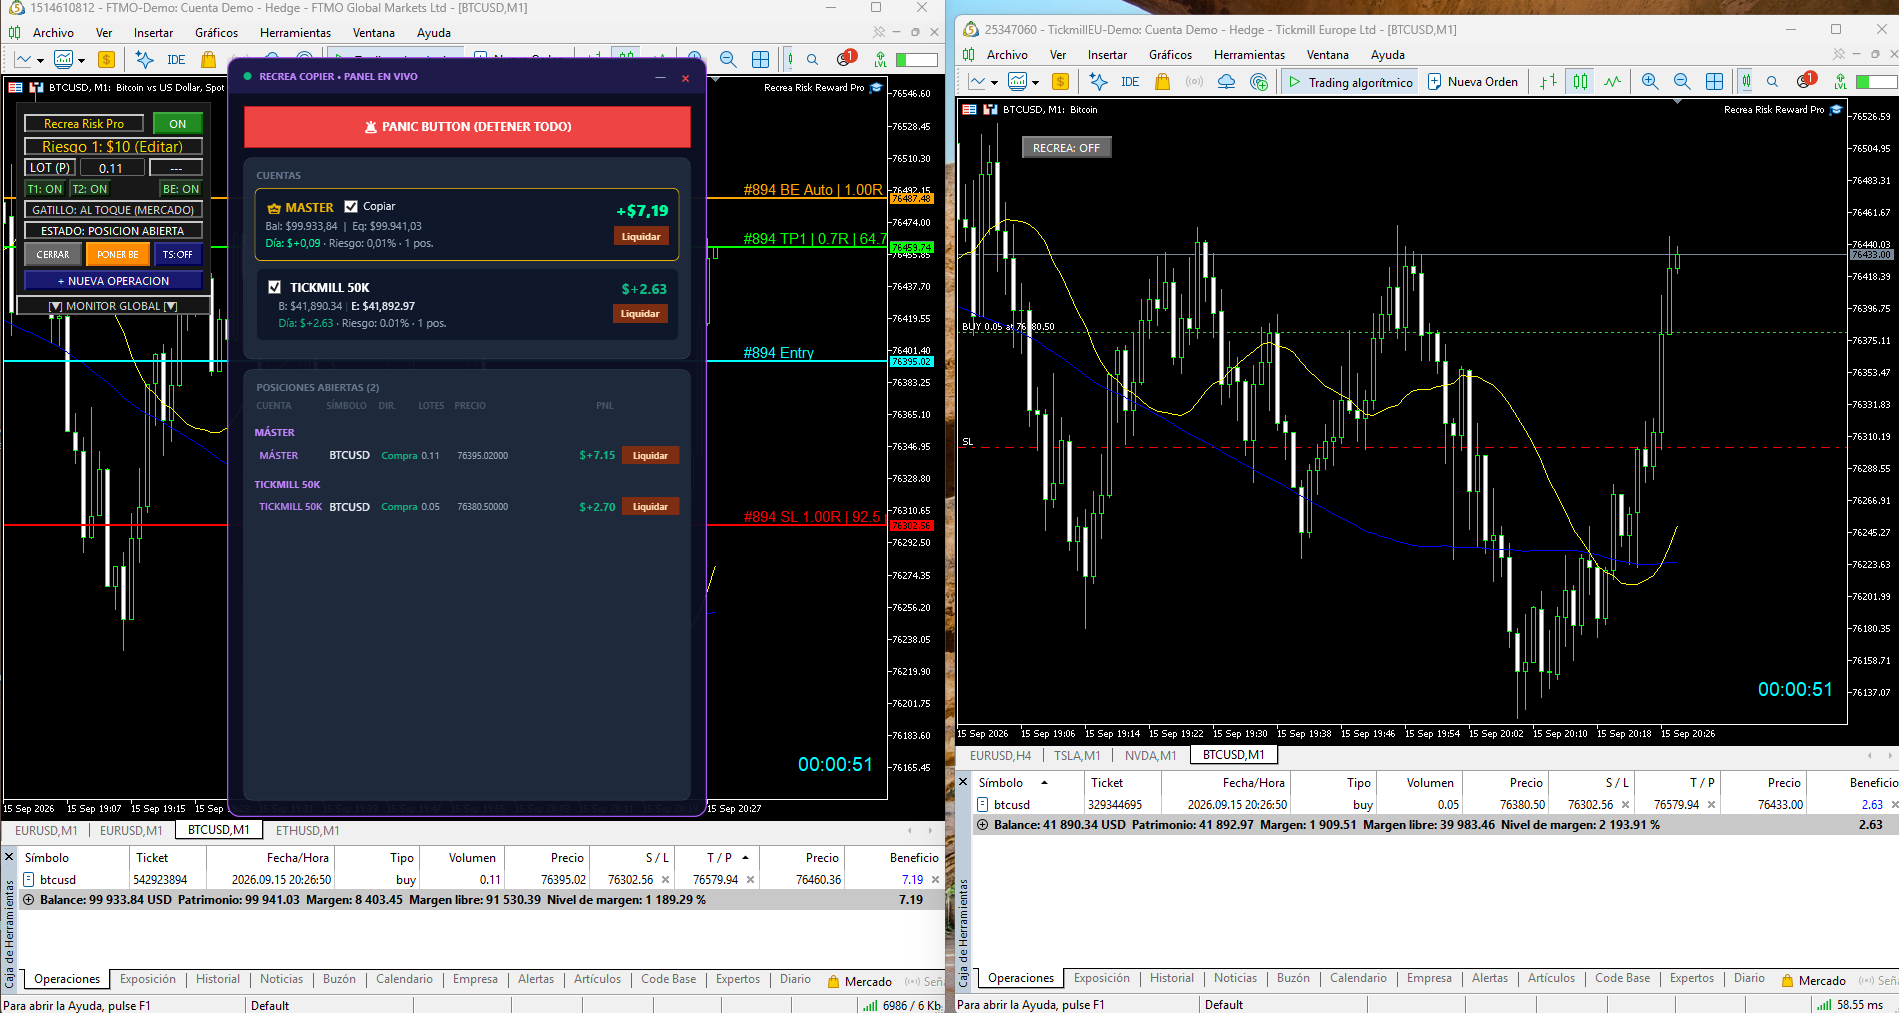Image resolution: width=1899 pixels, height=1013 pixels.
Task: Click Liquidar for the TICKMILL 50K BTCUSD position
Action: click(x=650, y=507)
